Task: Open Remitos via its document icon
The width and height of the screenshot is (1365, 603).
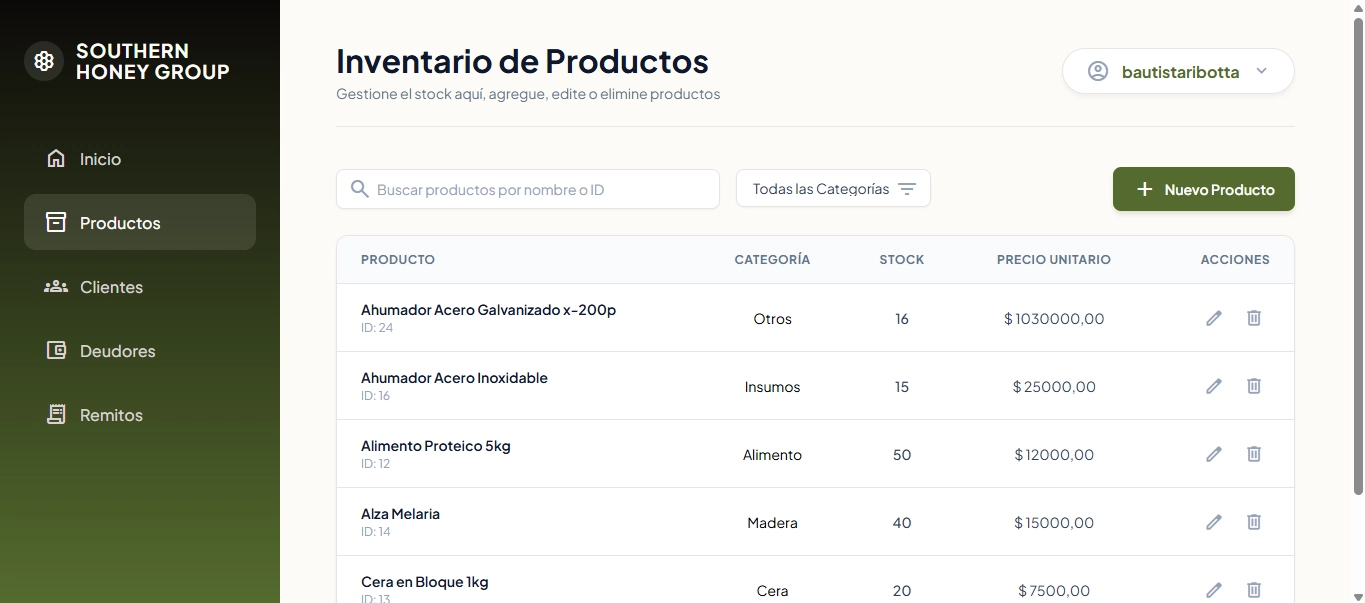Action: 54,414
